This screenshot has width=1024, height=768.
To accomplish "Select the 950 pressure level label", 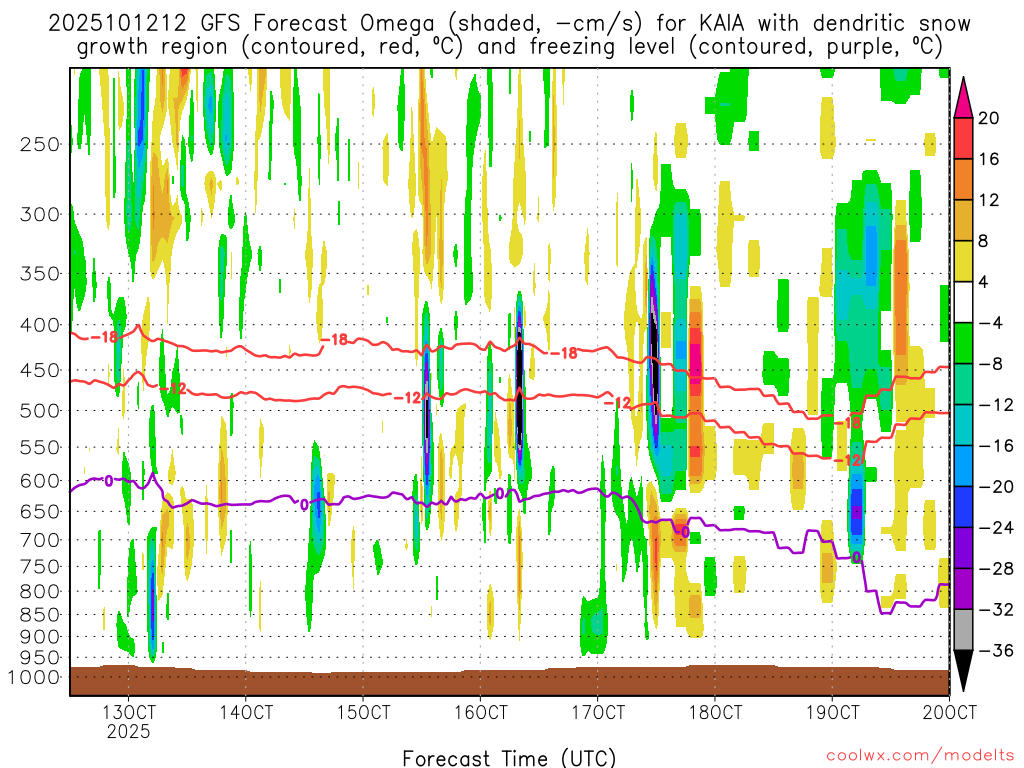I will tap(40, 658).
